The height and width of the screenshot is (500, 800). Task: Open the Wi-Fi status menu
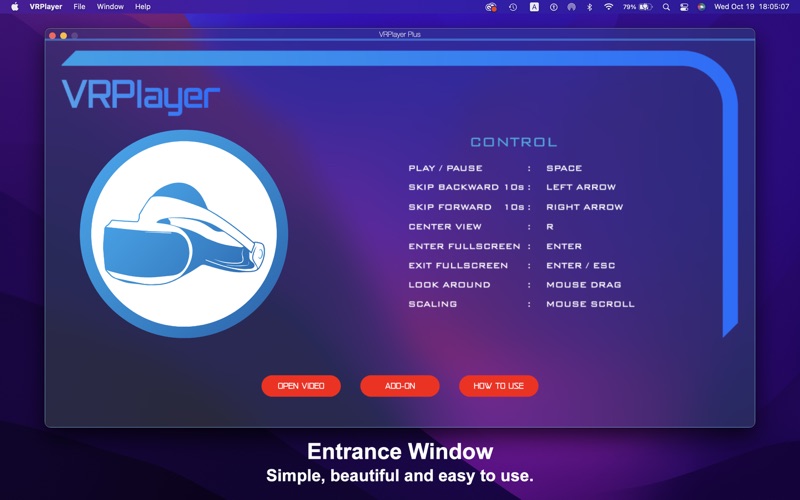point(608,7)
